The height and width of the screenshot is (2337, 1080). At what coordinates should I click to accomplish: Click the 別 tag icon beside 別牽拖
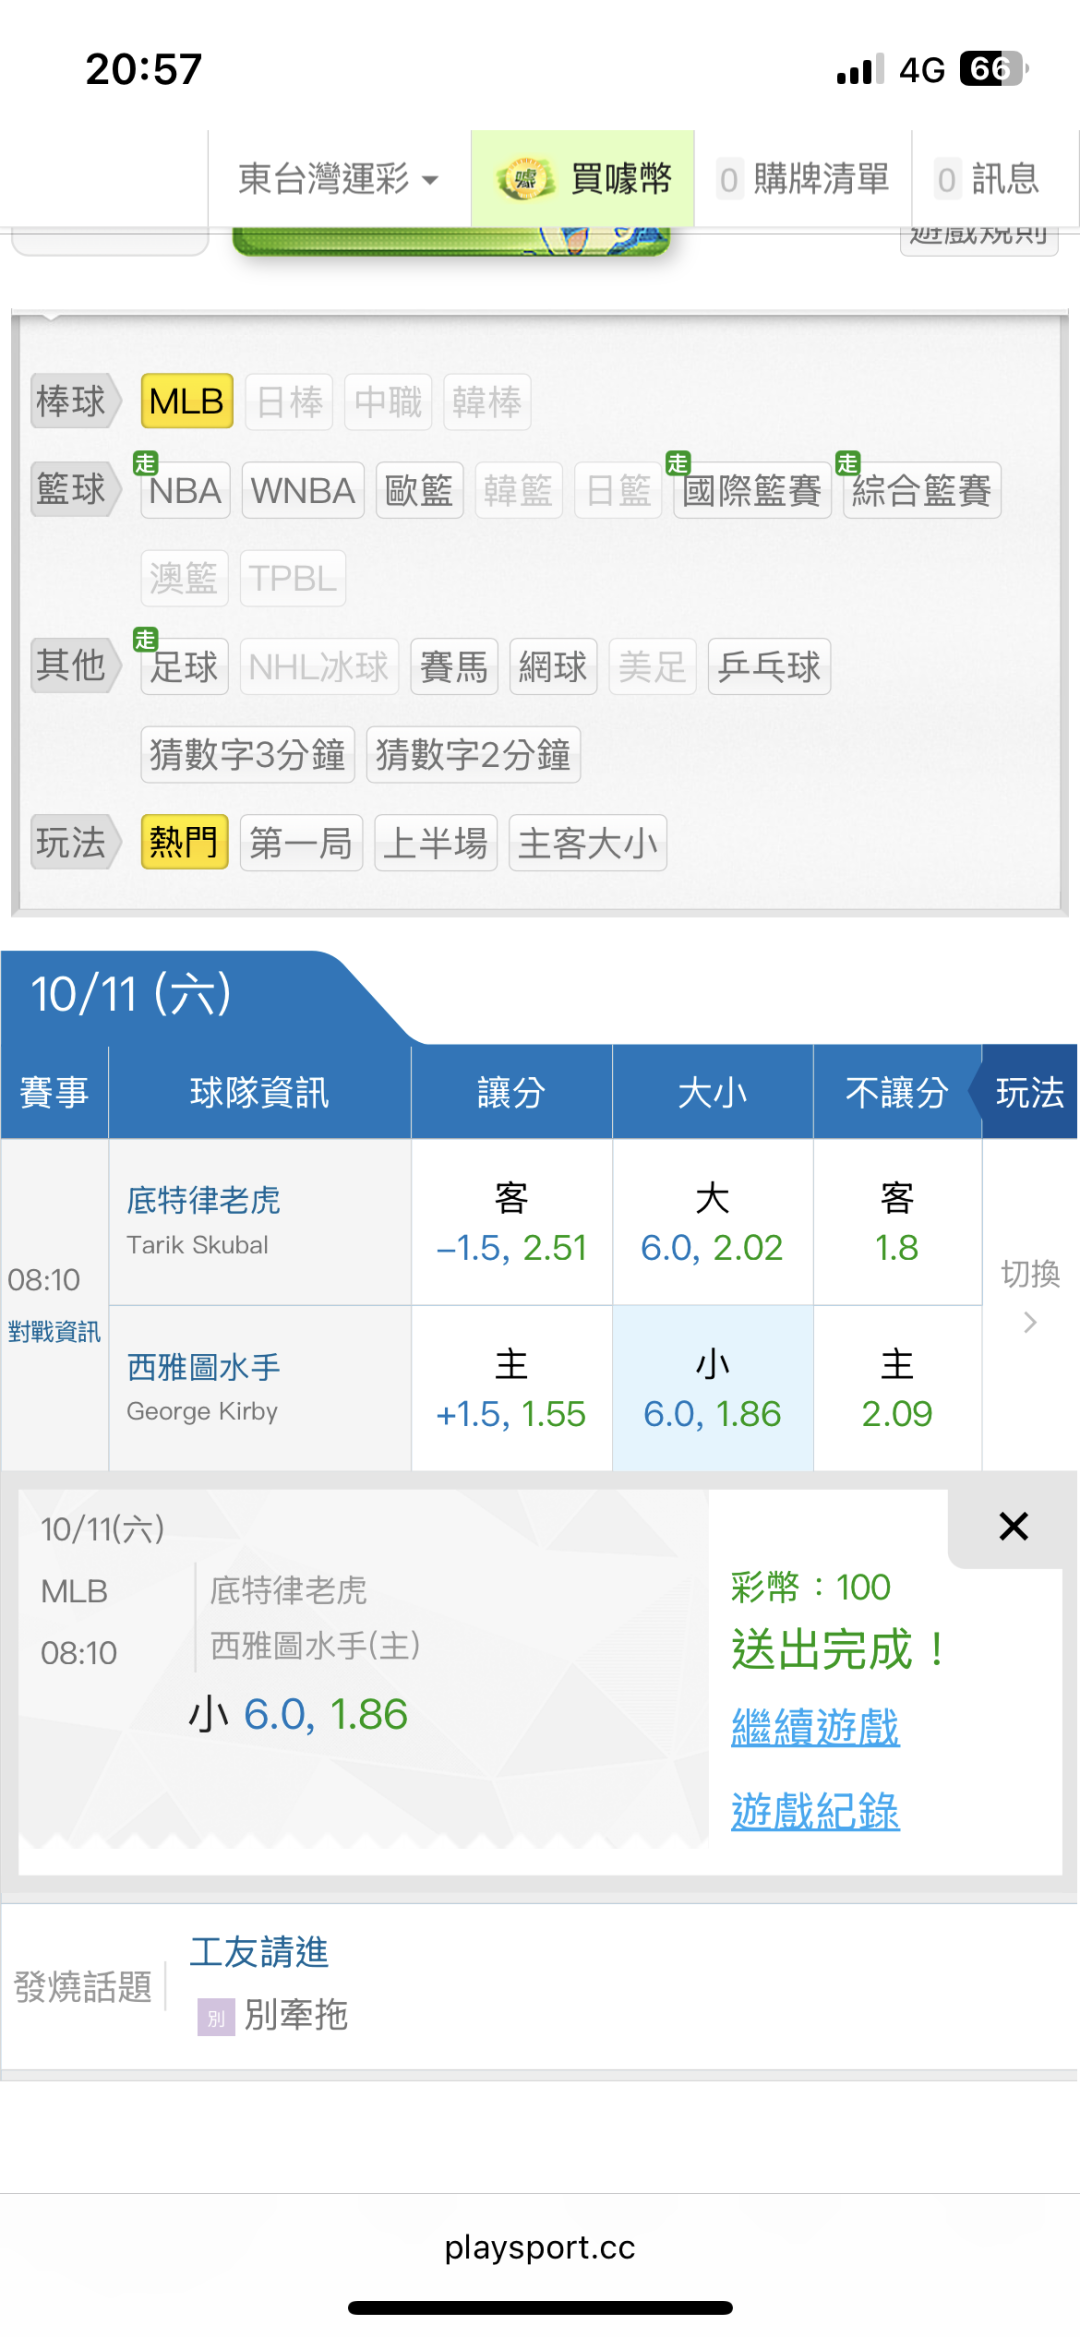click(216, 2017)
